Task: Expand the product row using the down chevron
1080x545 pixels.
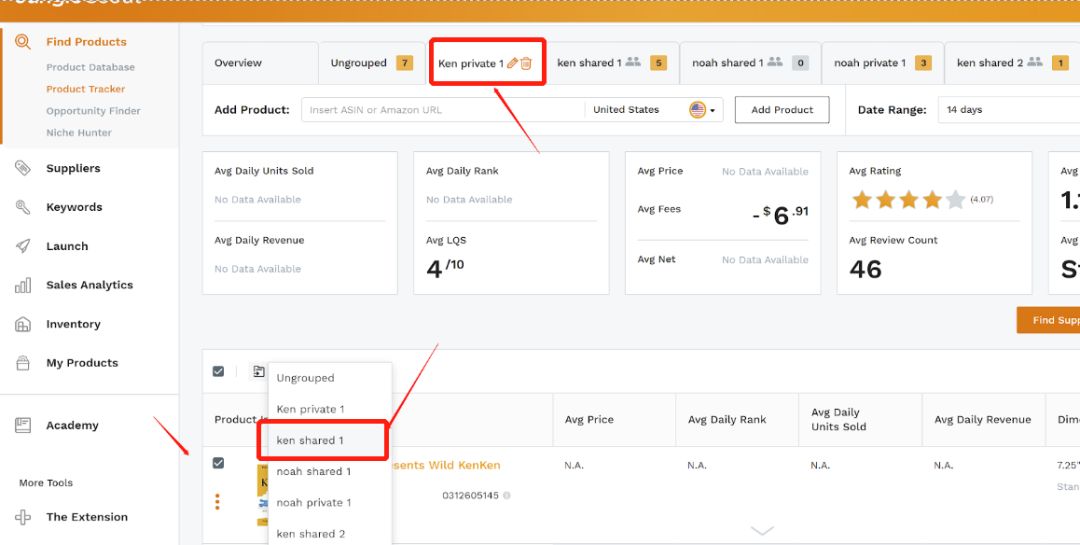Action: [762, 530]
